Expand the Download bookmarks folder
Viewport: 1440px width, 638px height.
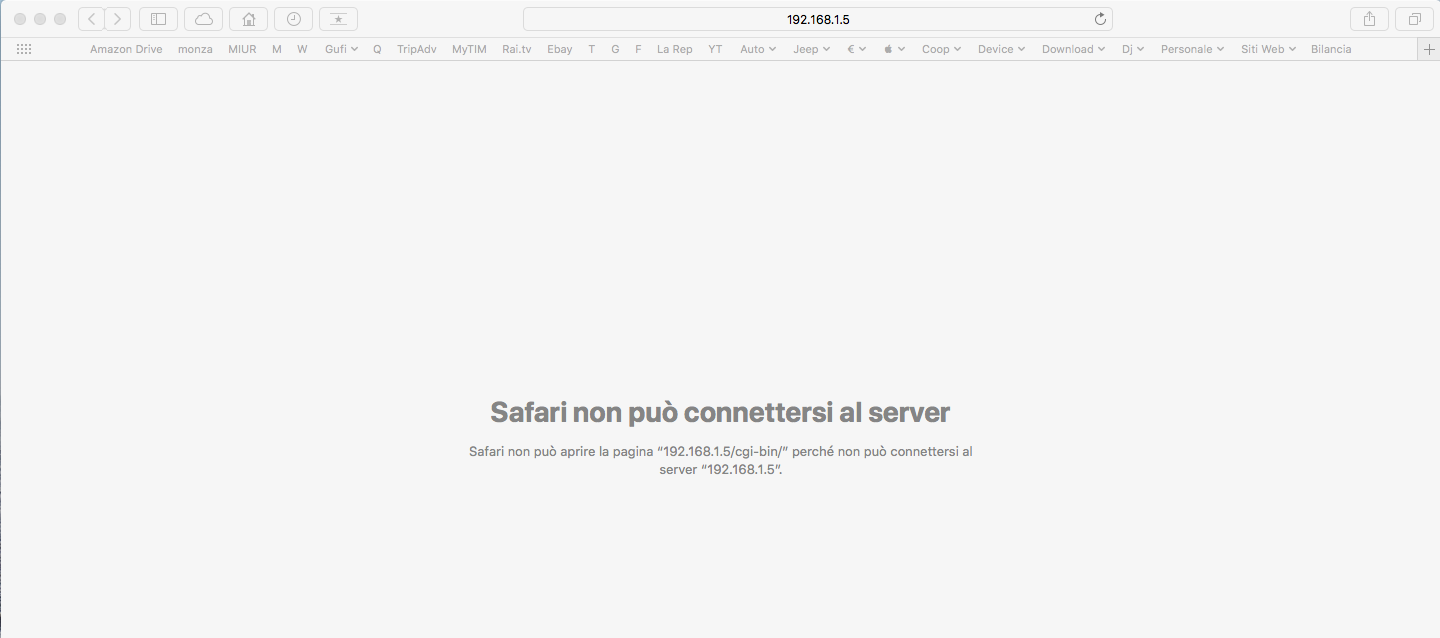click(1073, 49)
